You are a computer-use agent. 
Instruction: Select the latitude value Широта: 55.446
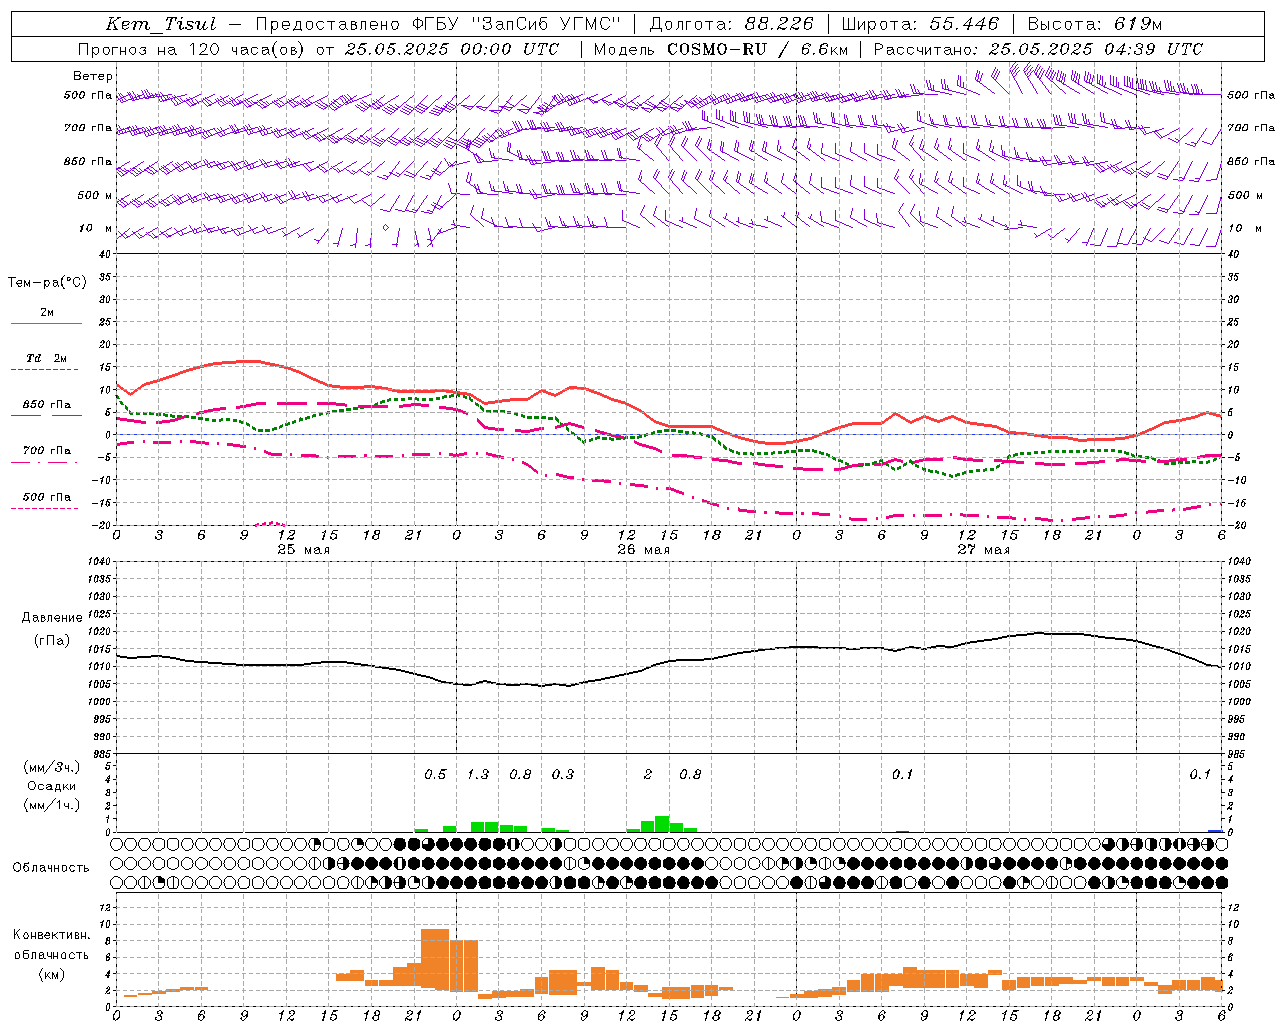920,24
